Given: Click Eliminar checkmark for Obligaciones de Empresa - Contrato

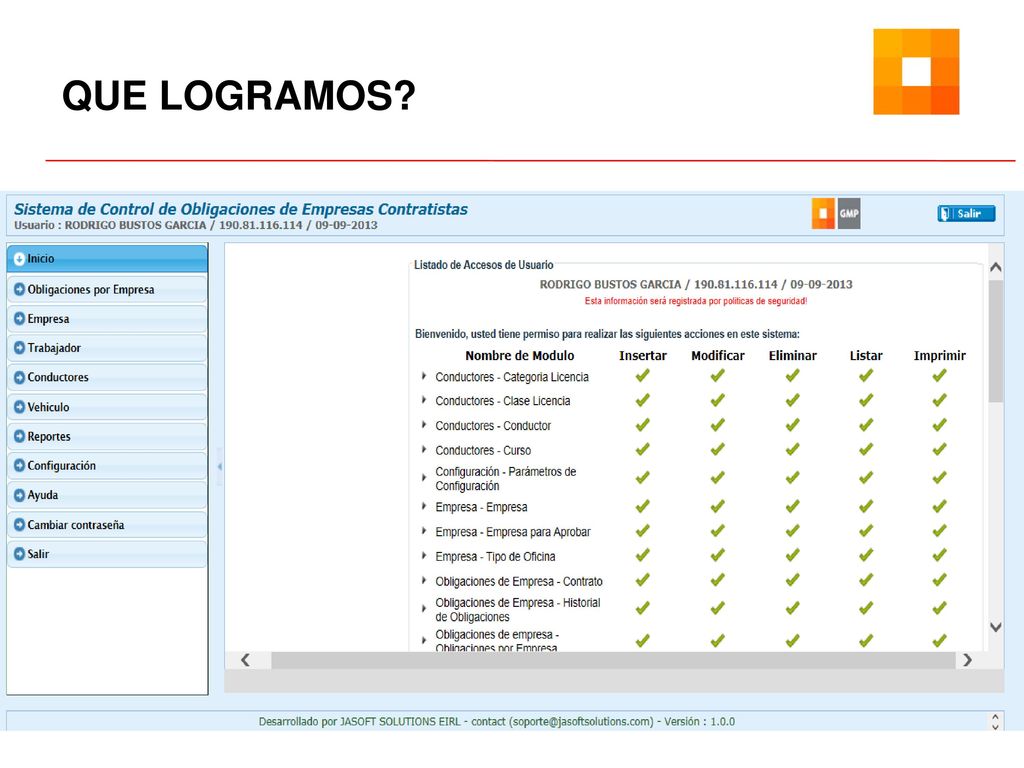Looking at the screenshot, I should (x=792, y=581).
